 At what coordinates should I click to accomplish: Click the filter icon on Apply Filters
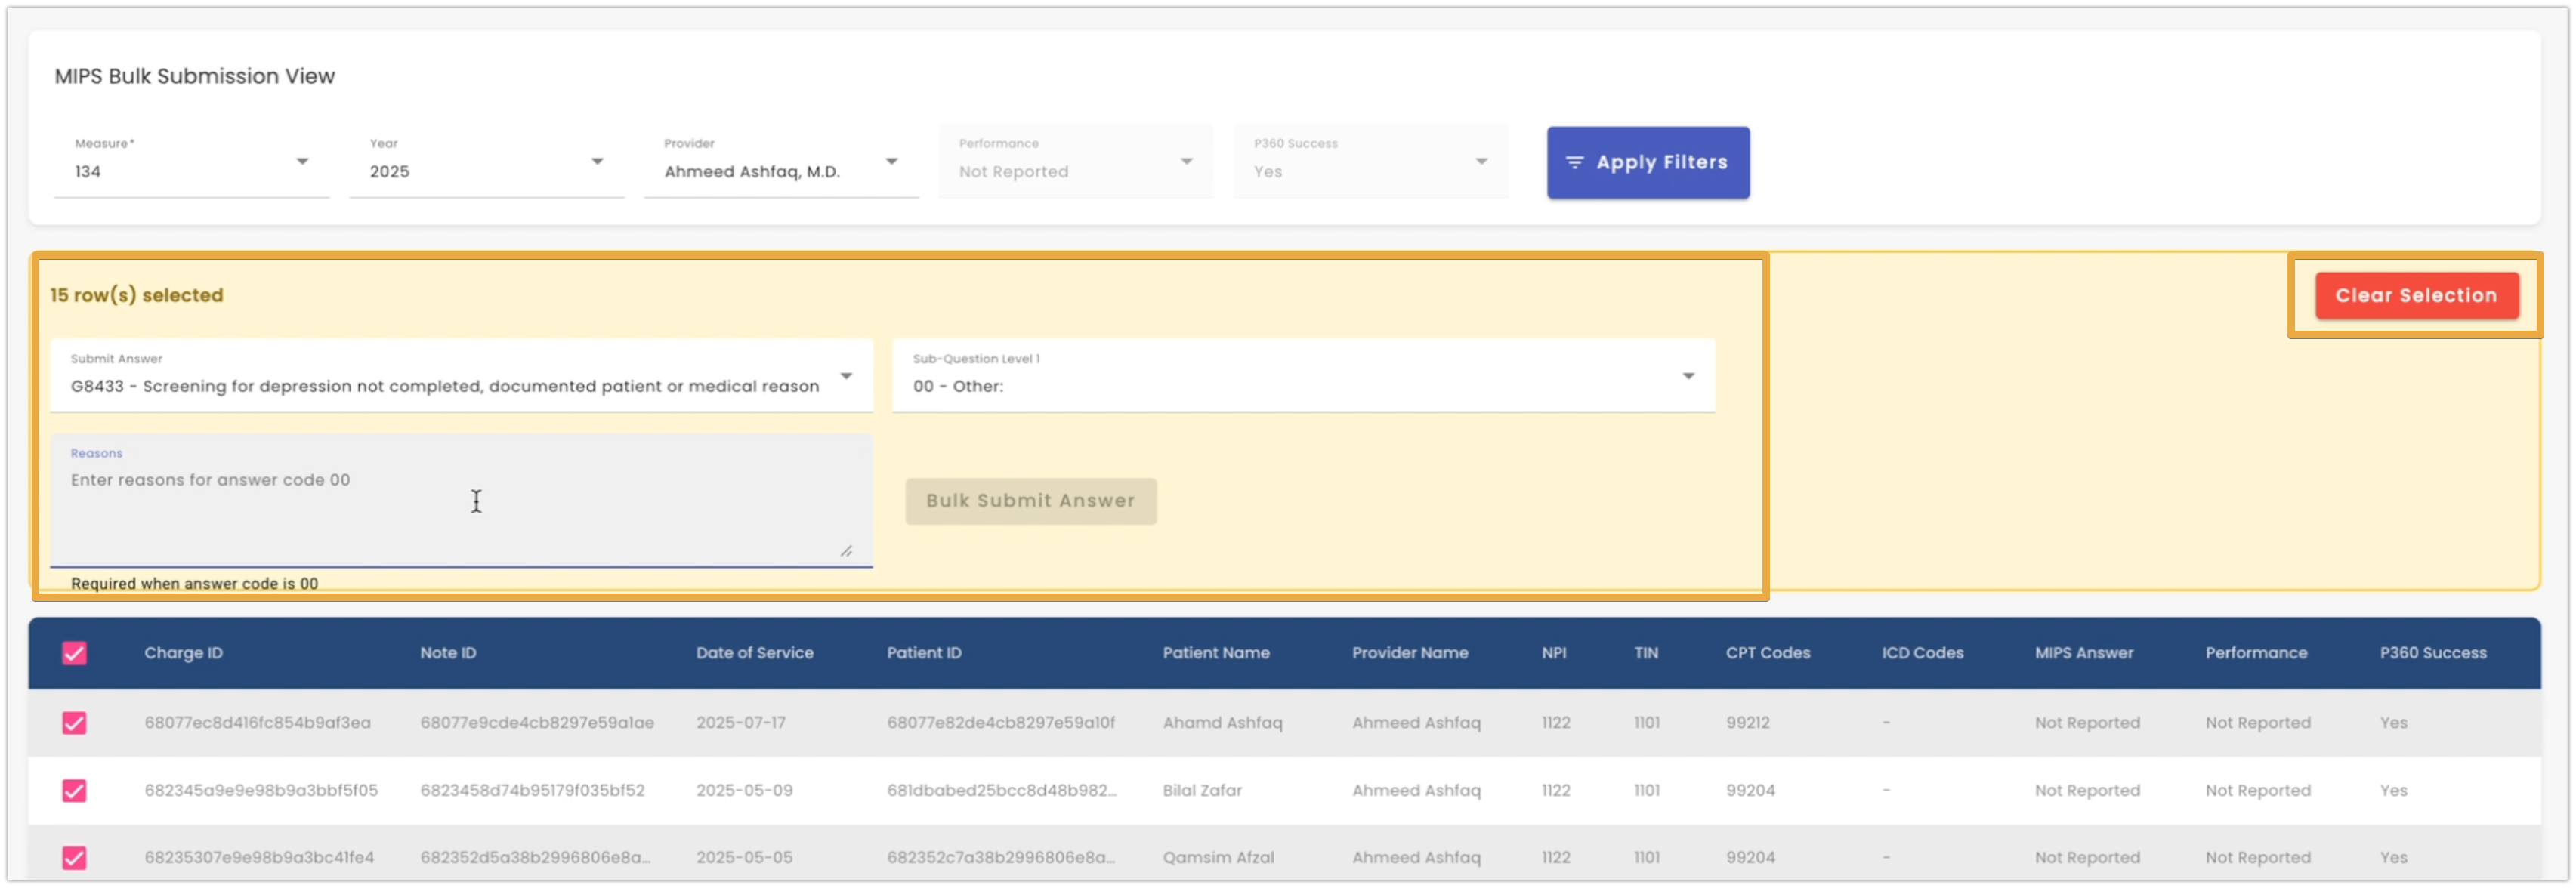pyautogui.click(x=1574, y=162)
